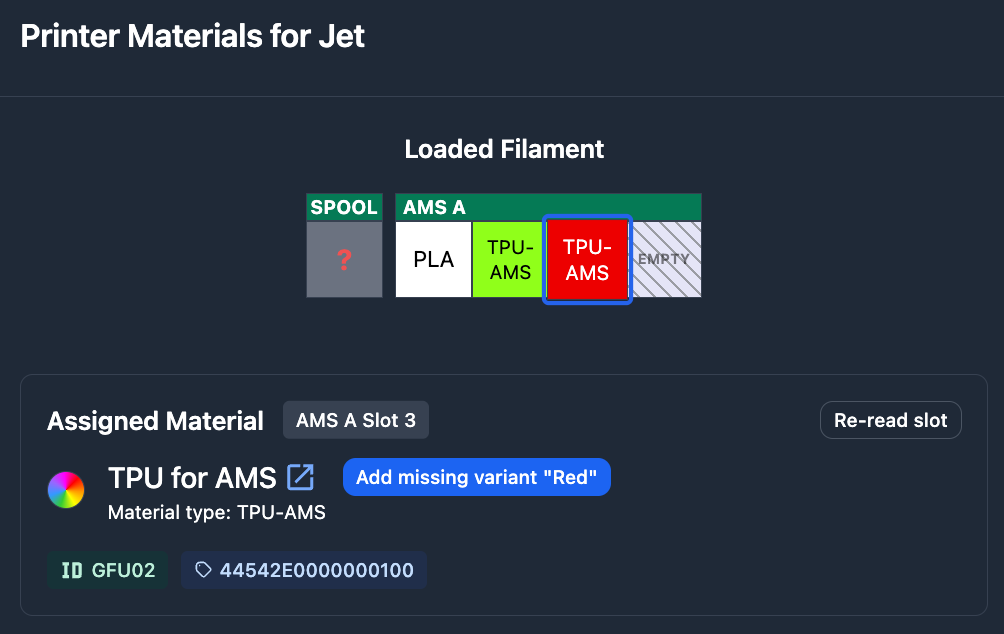1004x634 pixels.
Task: Add the missing variant "Red"
Action: (x=476, y=478)
